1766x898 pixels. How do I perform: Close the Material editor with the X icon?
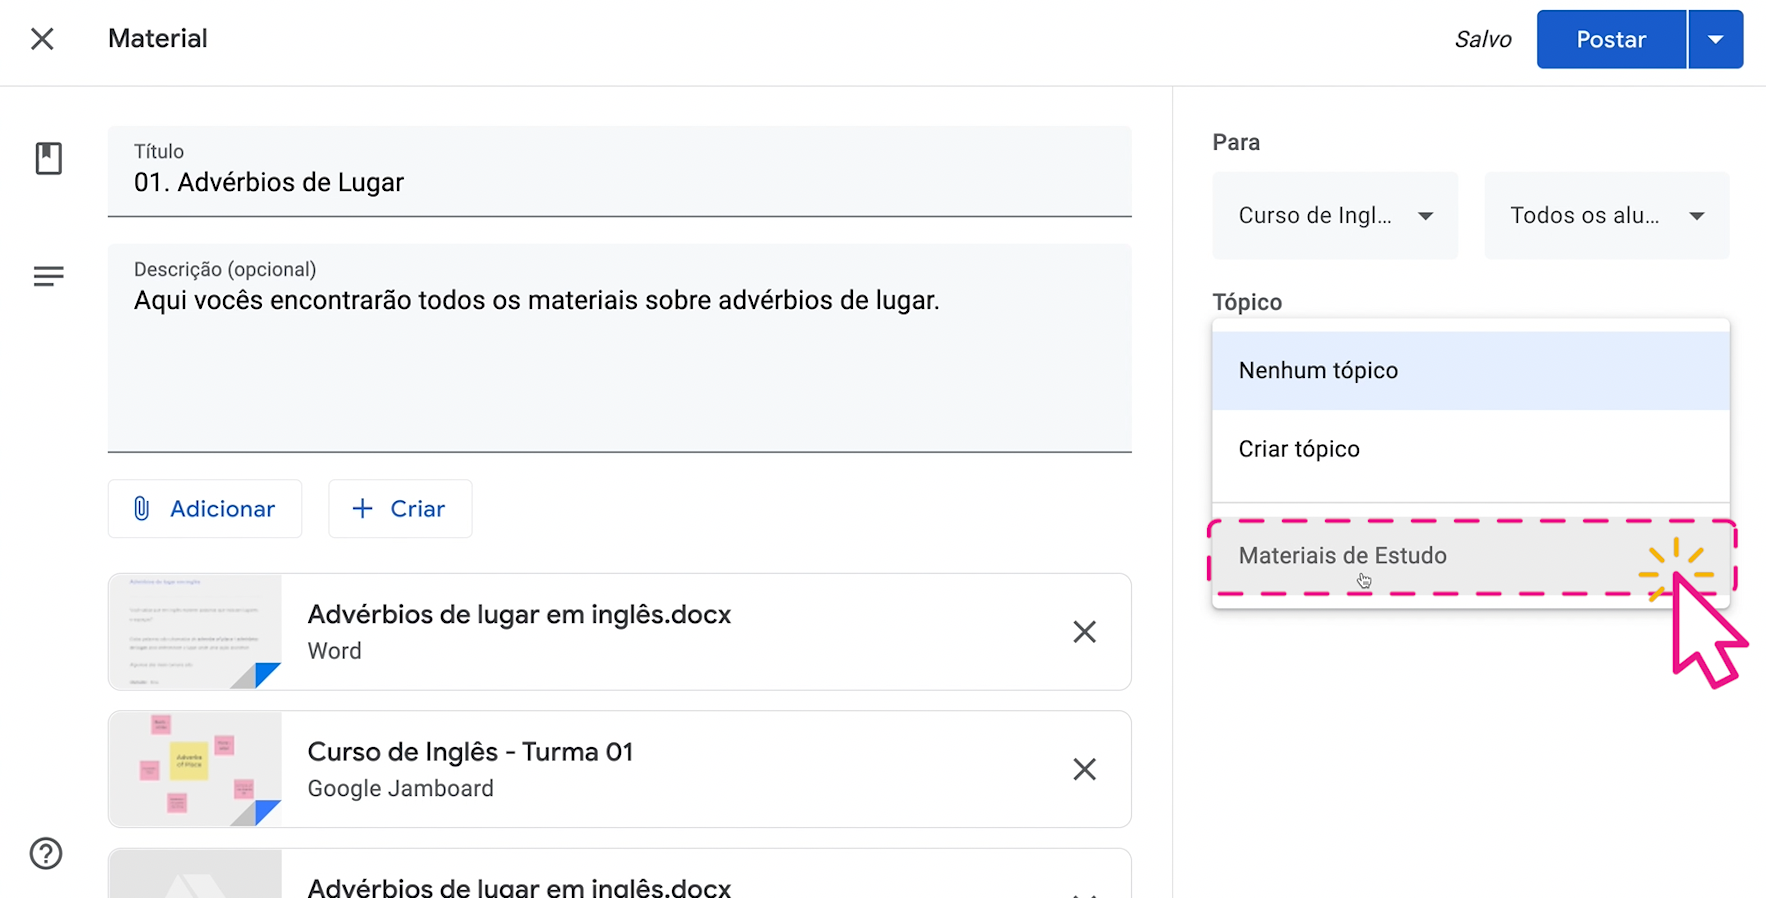pos(42,39)
